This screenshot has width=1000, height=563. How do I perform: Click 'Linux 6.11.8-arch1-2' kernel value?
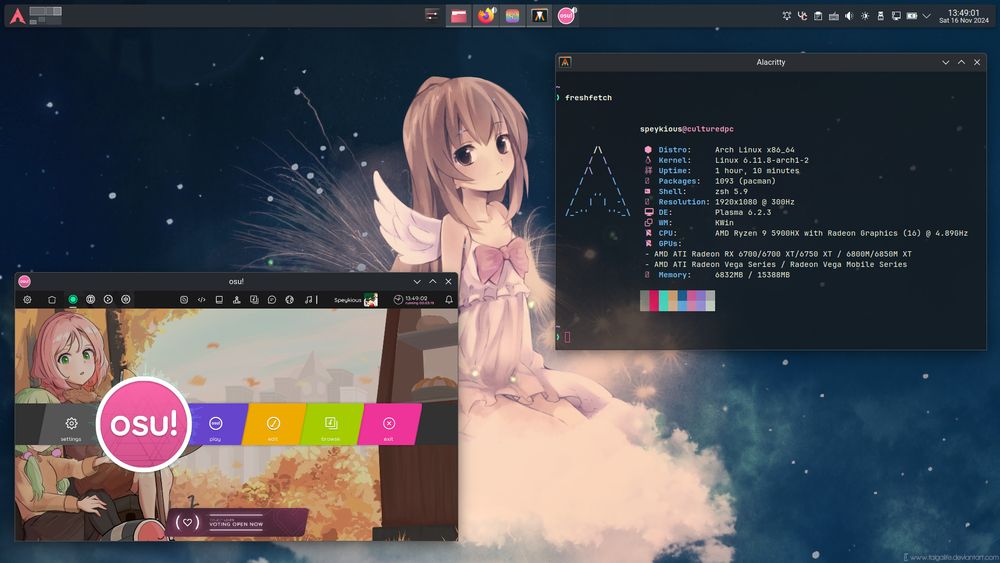(x=761, y=160)
